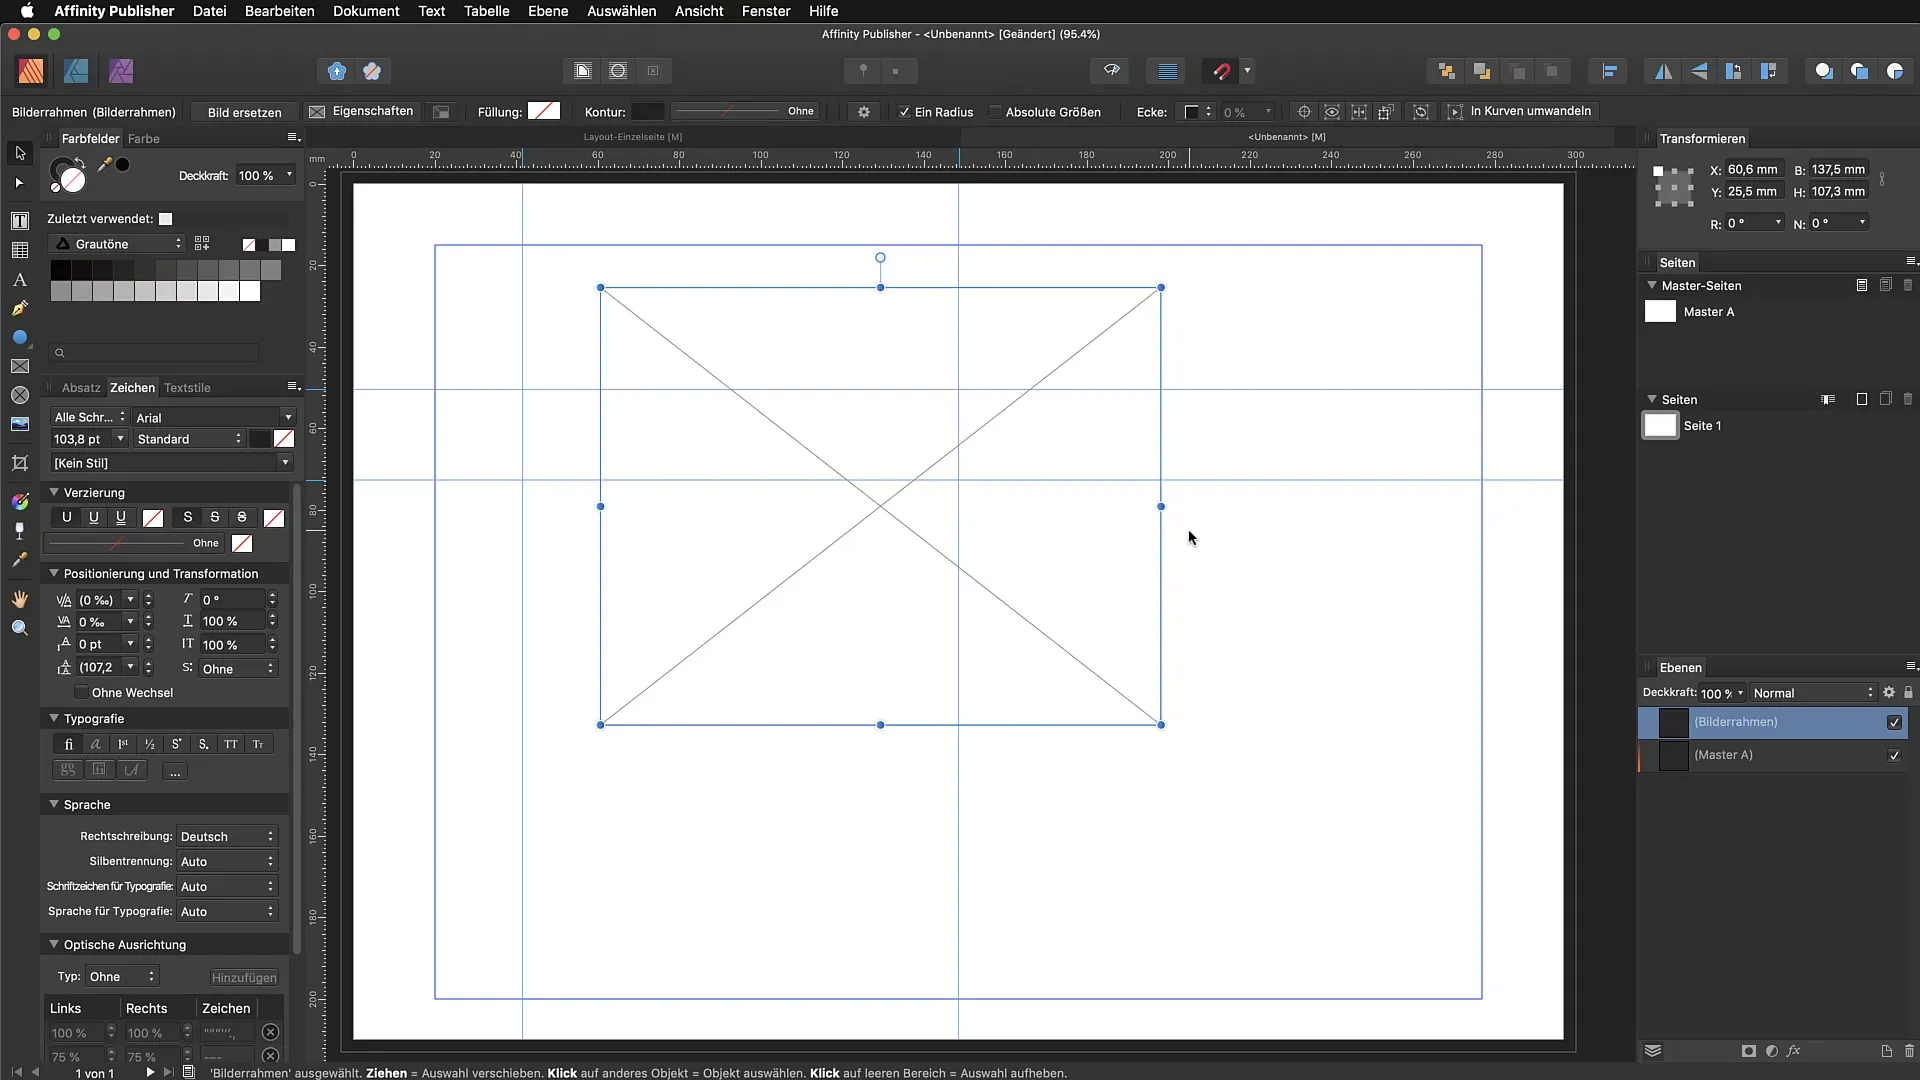Toggle the ligatures fi typography button
Image resolution: width=1920 pixels, height=1080 pixels.
(68, 744)
